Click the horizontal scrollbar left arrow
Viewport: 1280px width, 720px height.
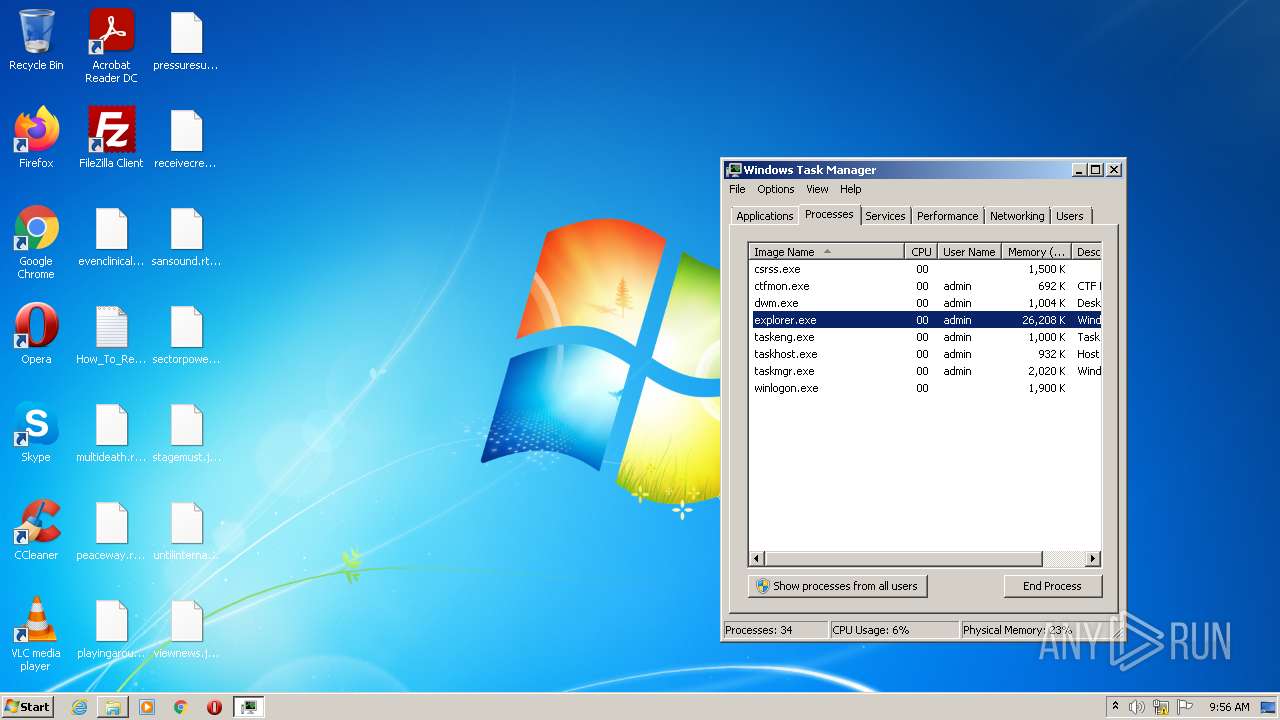(x=757, y=559)
